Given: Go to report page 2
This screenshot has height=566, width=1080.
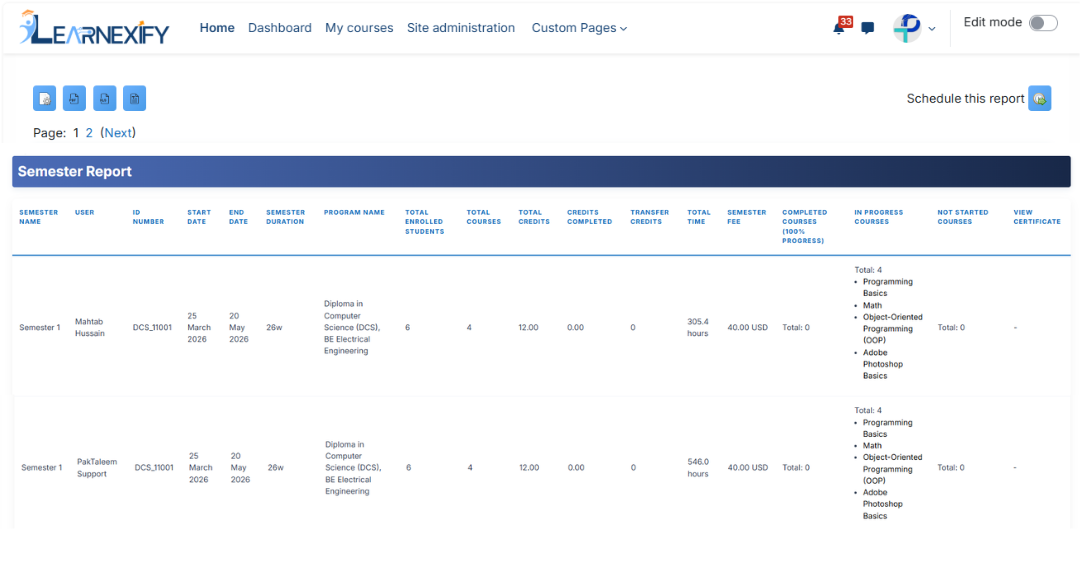Looking at the screenshot, I should (89, 133).
